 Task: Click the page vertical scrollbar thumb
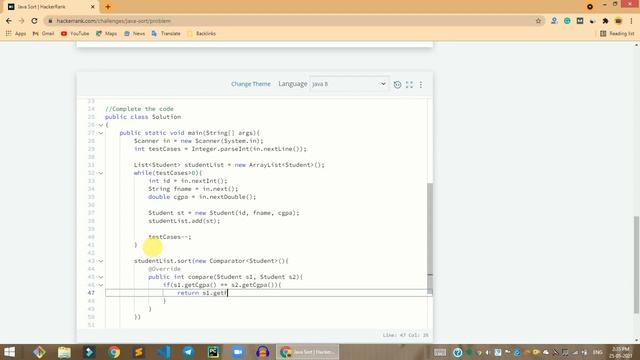coord(637,264)
